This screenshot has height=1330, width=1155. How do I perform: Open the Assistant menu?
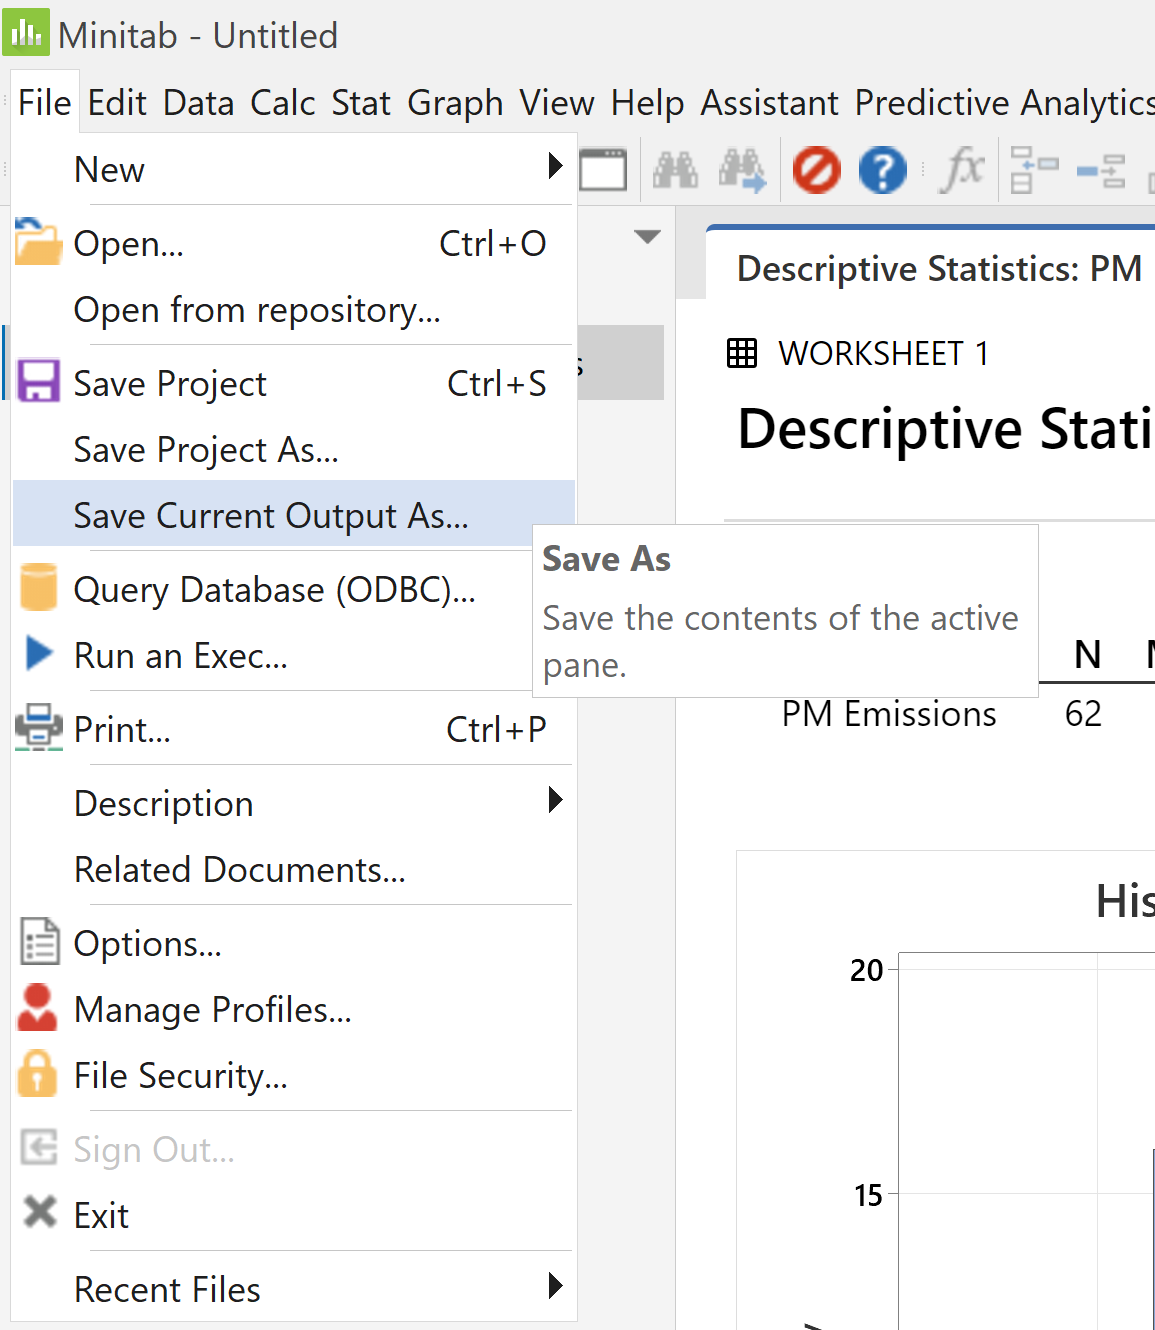click(770, 102)
